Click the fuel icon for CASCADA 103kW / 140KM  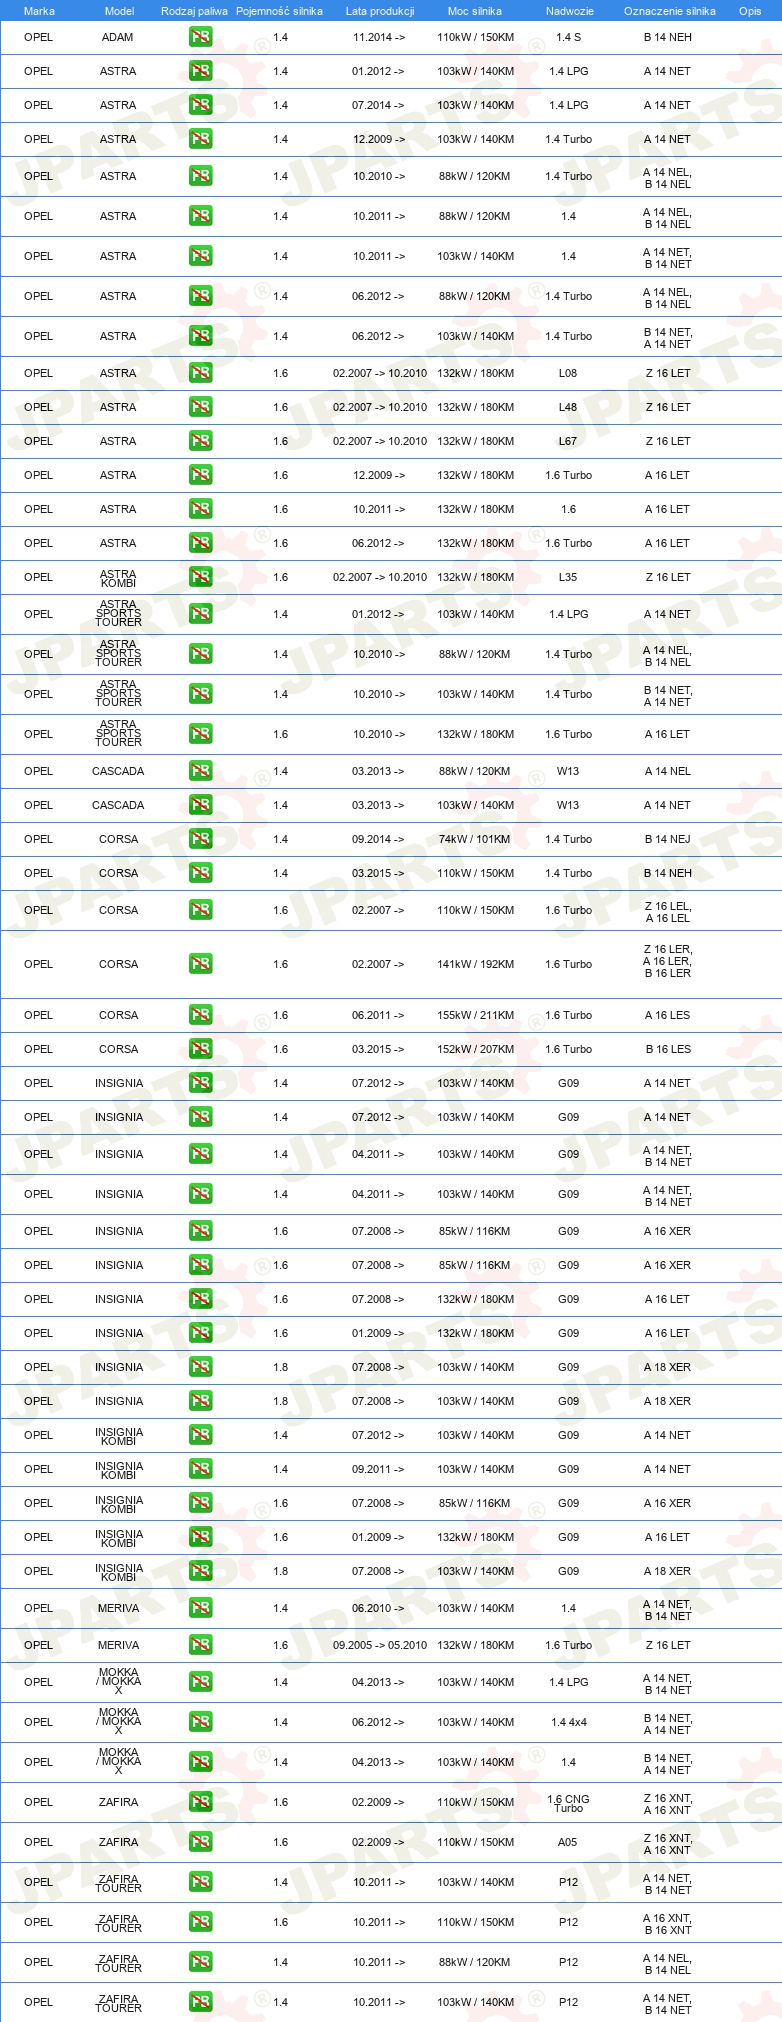point(200,805)
